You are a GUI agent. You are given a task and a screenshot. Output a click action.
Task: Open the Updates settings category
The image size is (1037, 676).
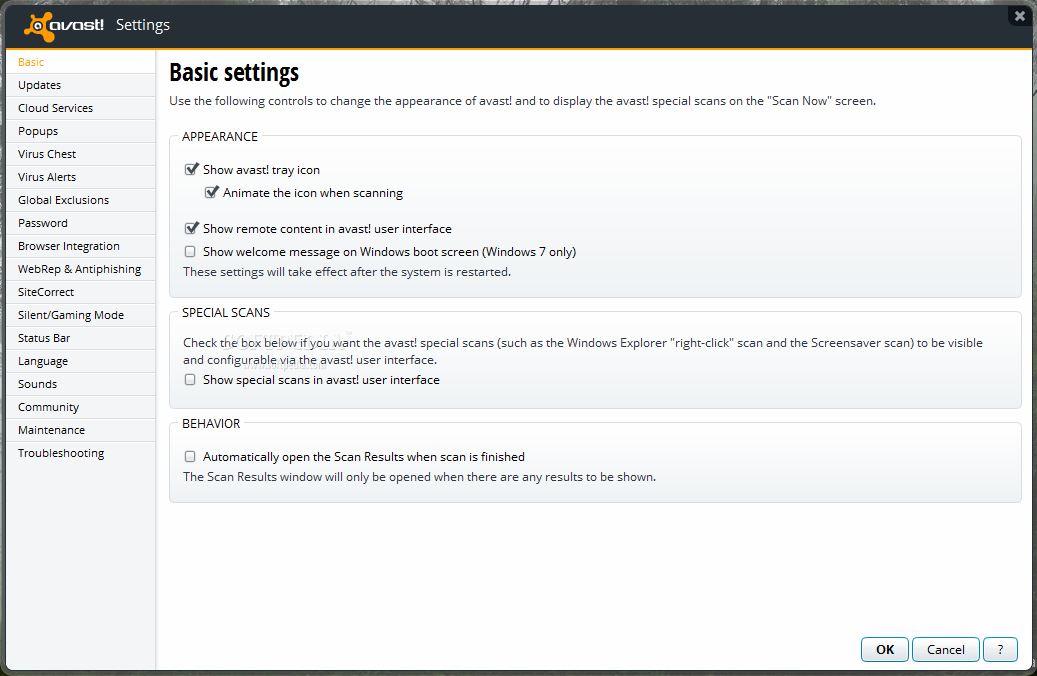pyautogui.click(x=81, y=85)
